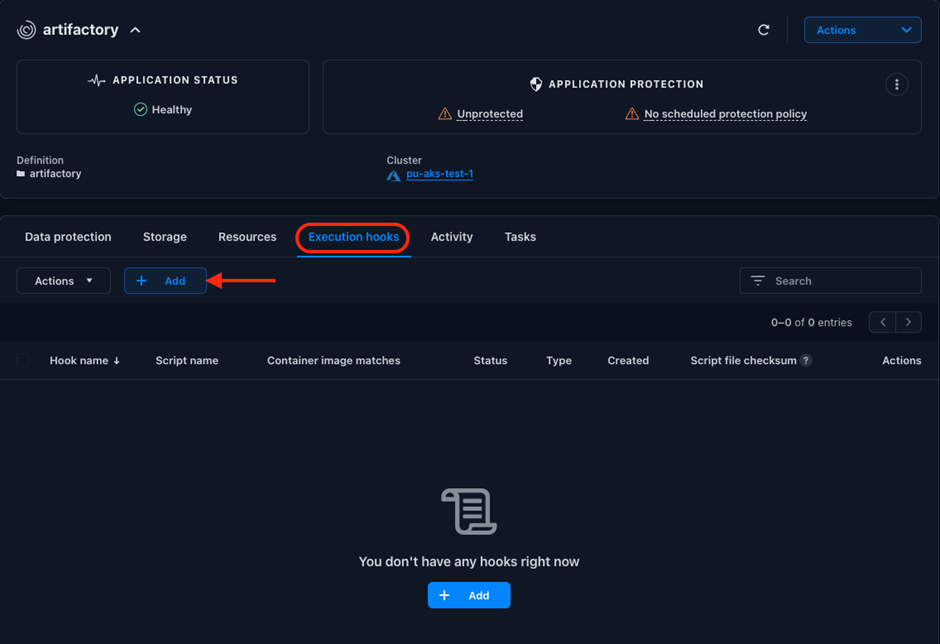This screenshot has width=940, height=644.
Task: Click Container image matches column header
Action: click(x=334, y=360)
